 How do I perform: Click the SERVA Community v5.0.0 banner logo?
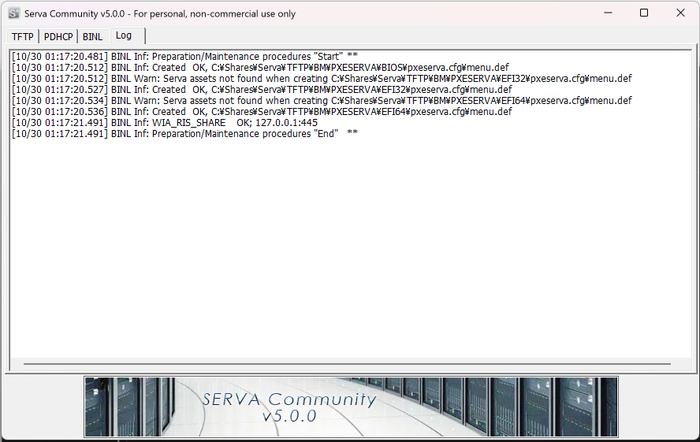pos(289,406)
